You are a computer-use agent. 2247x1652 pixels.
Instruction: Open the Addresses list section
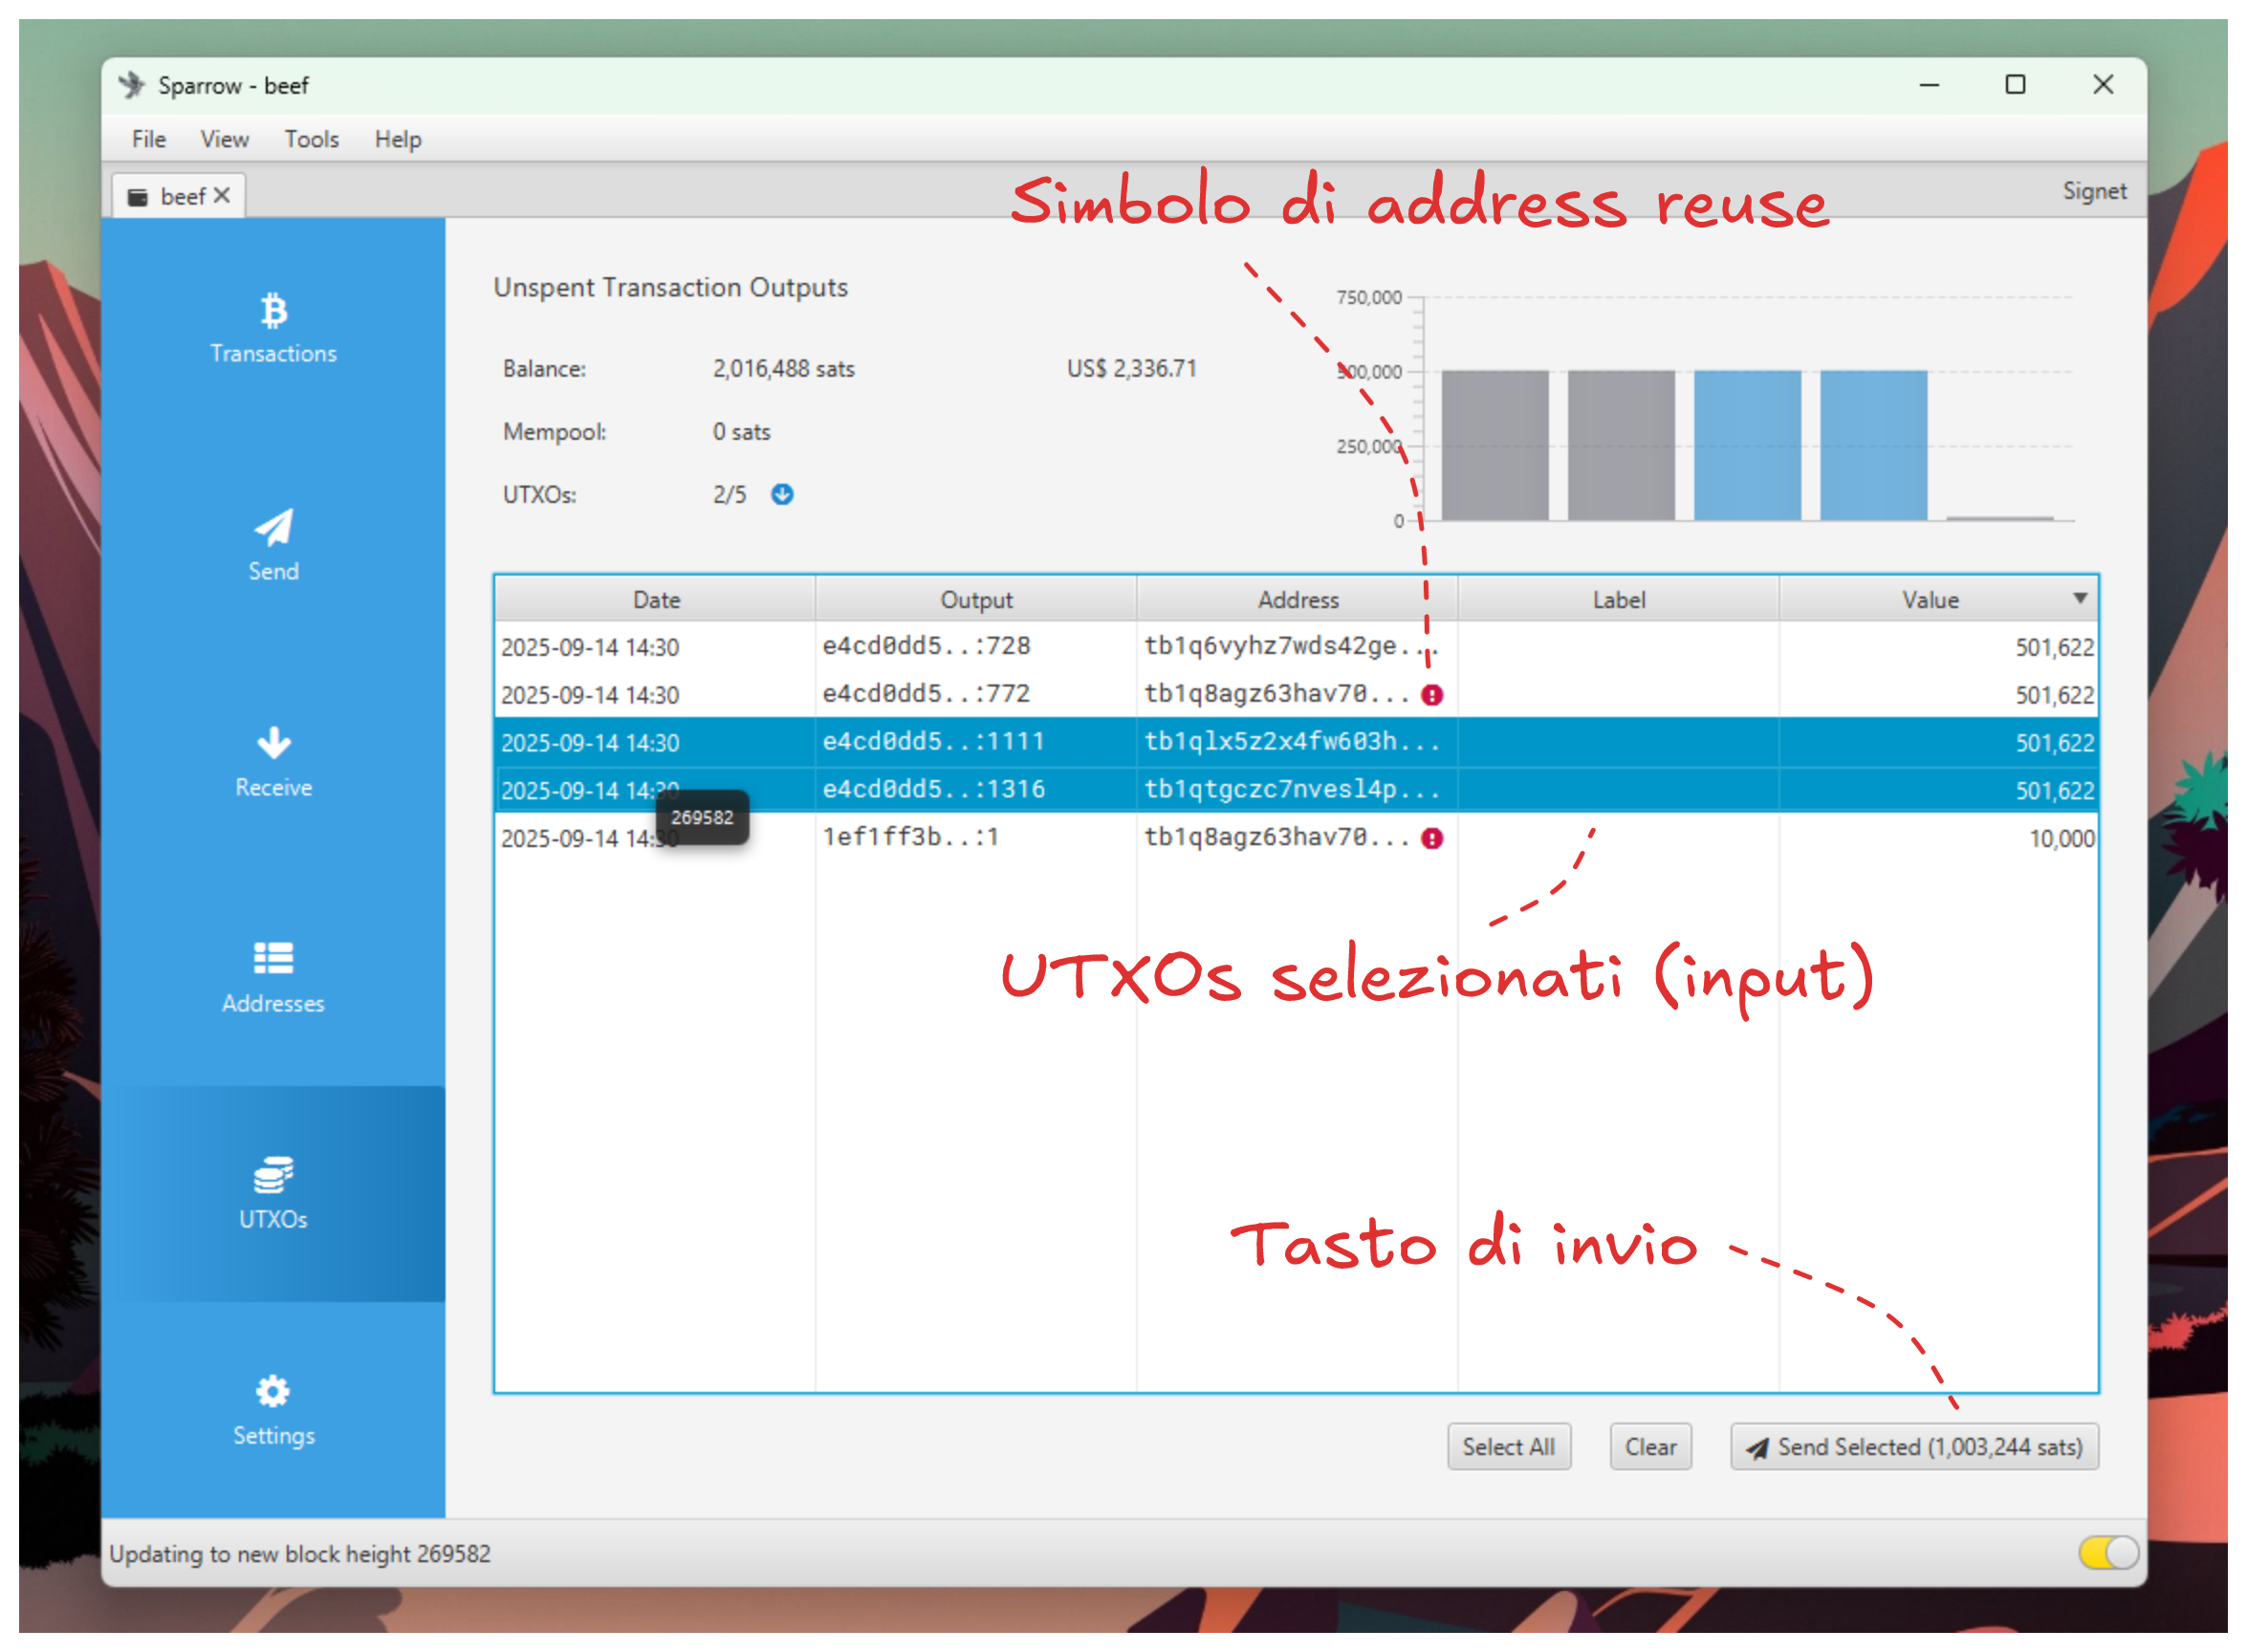[273, 978]
